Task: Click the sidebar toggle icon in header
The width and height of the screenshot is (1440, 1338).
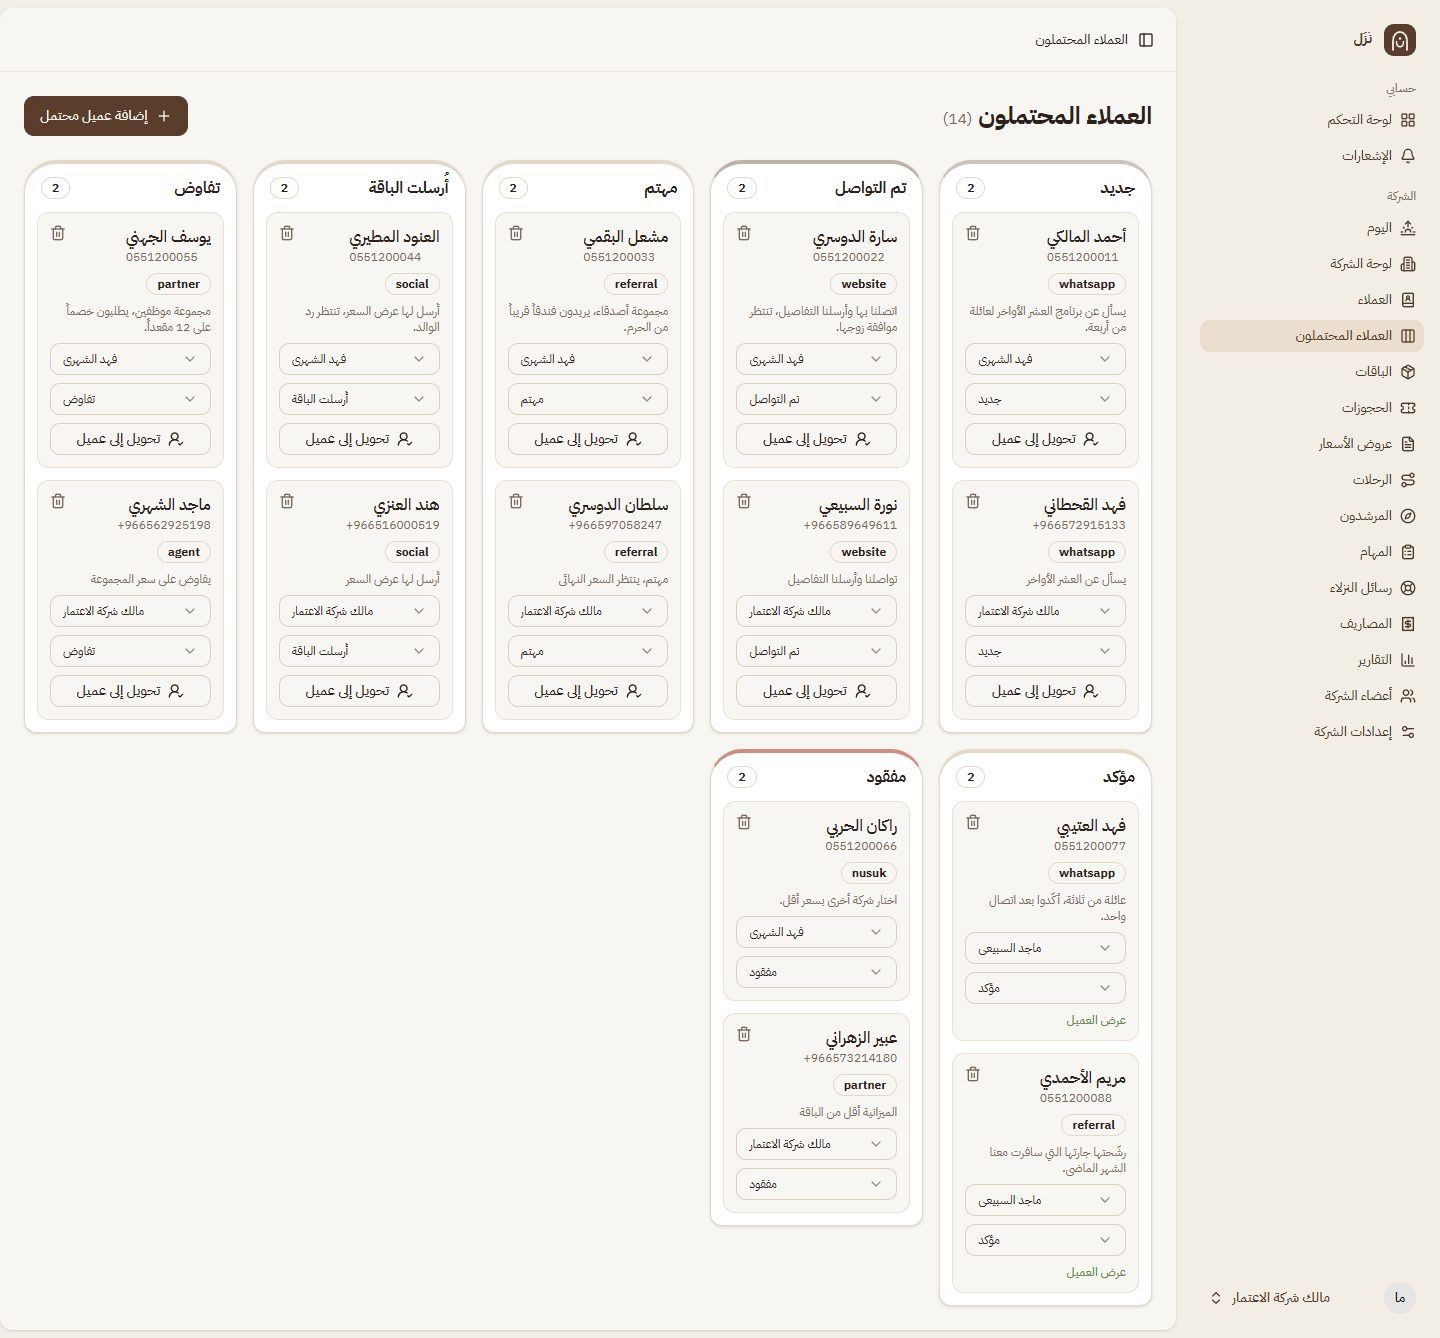Action: (x=1146, y=40)
